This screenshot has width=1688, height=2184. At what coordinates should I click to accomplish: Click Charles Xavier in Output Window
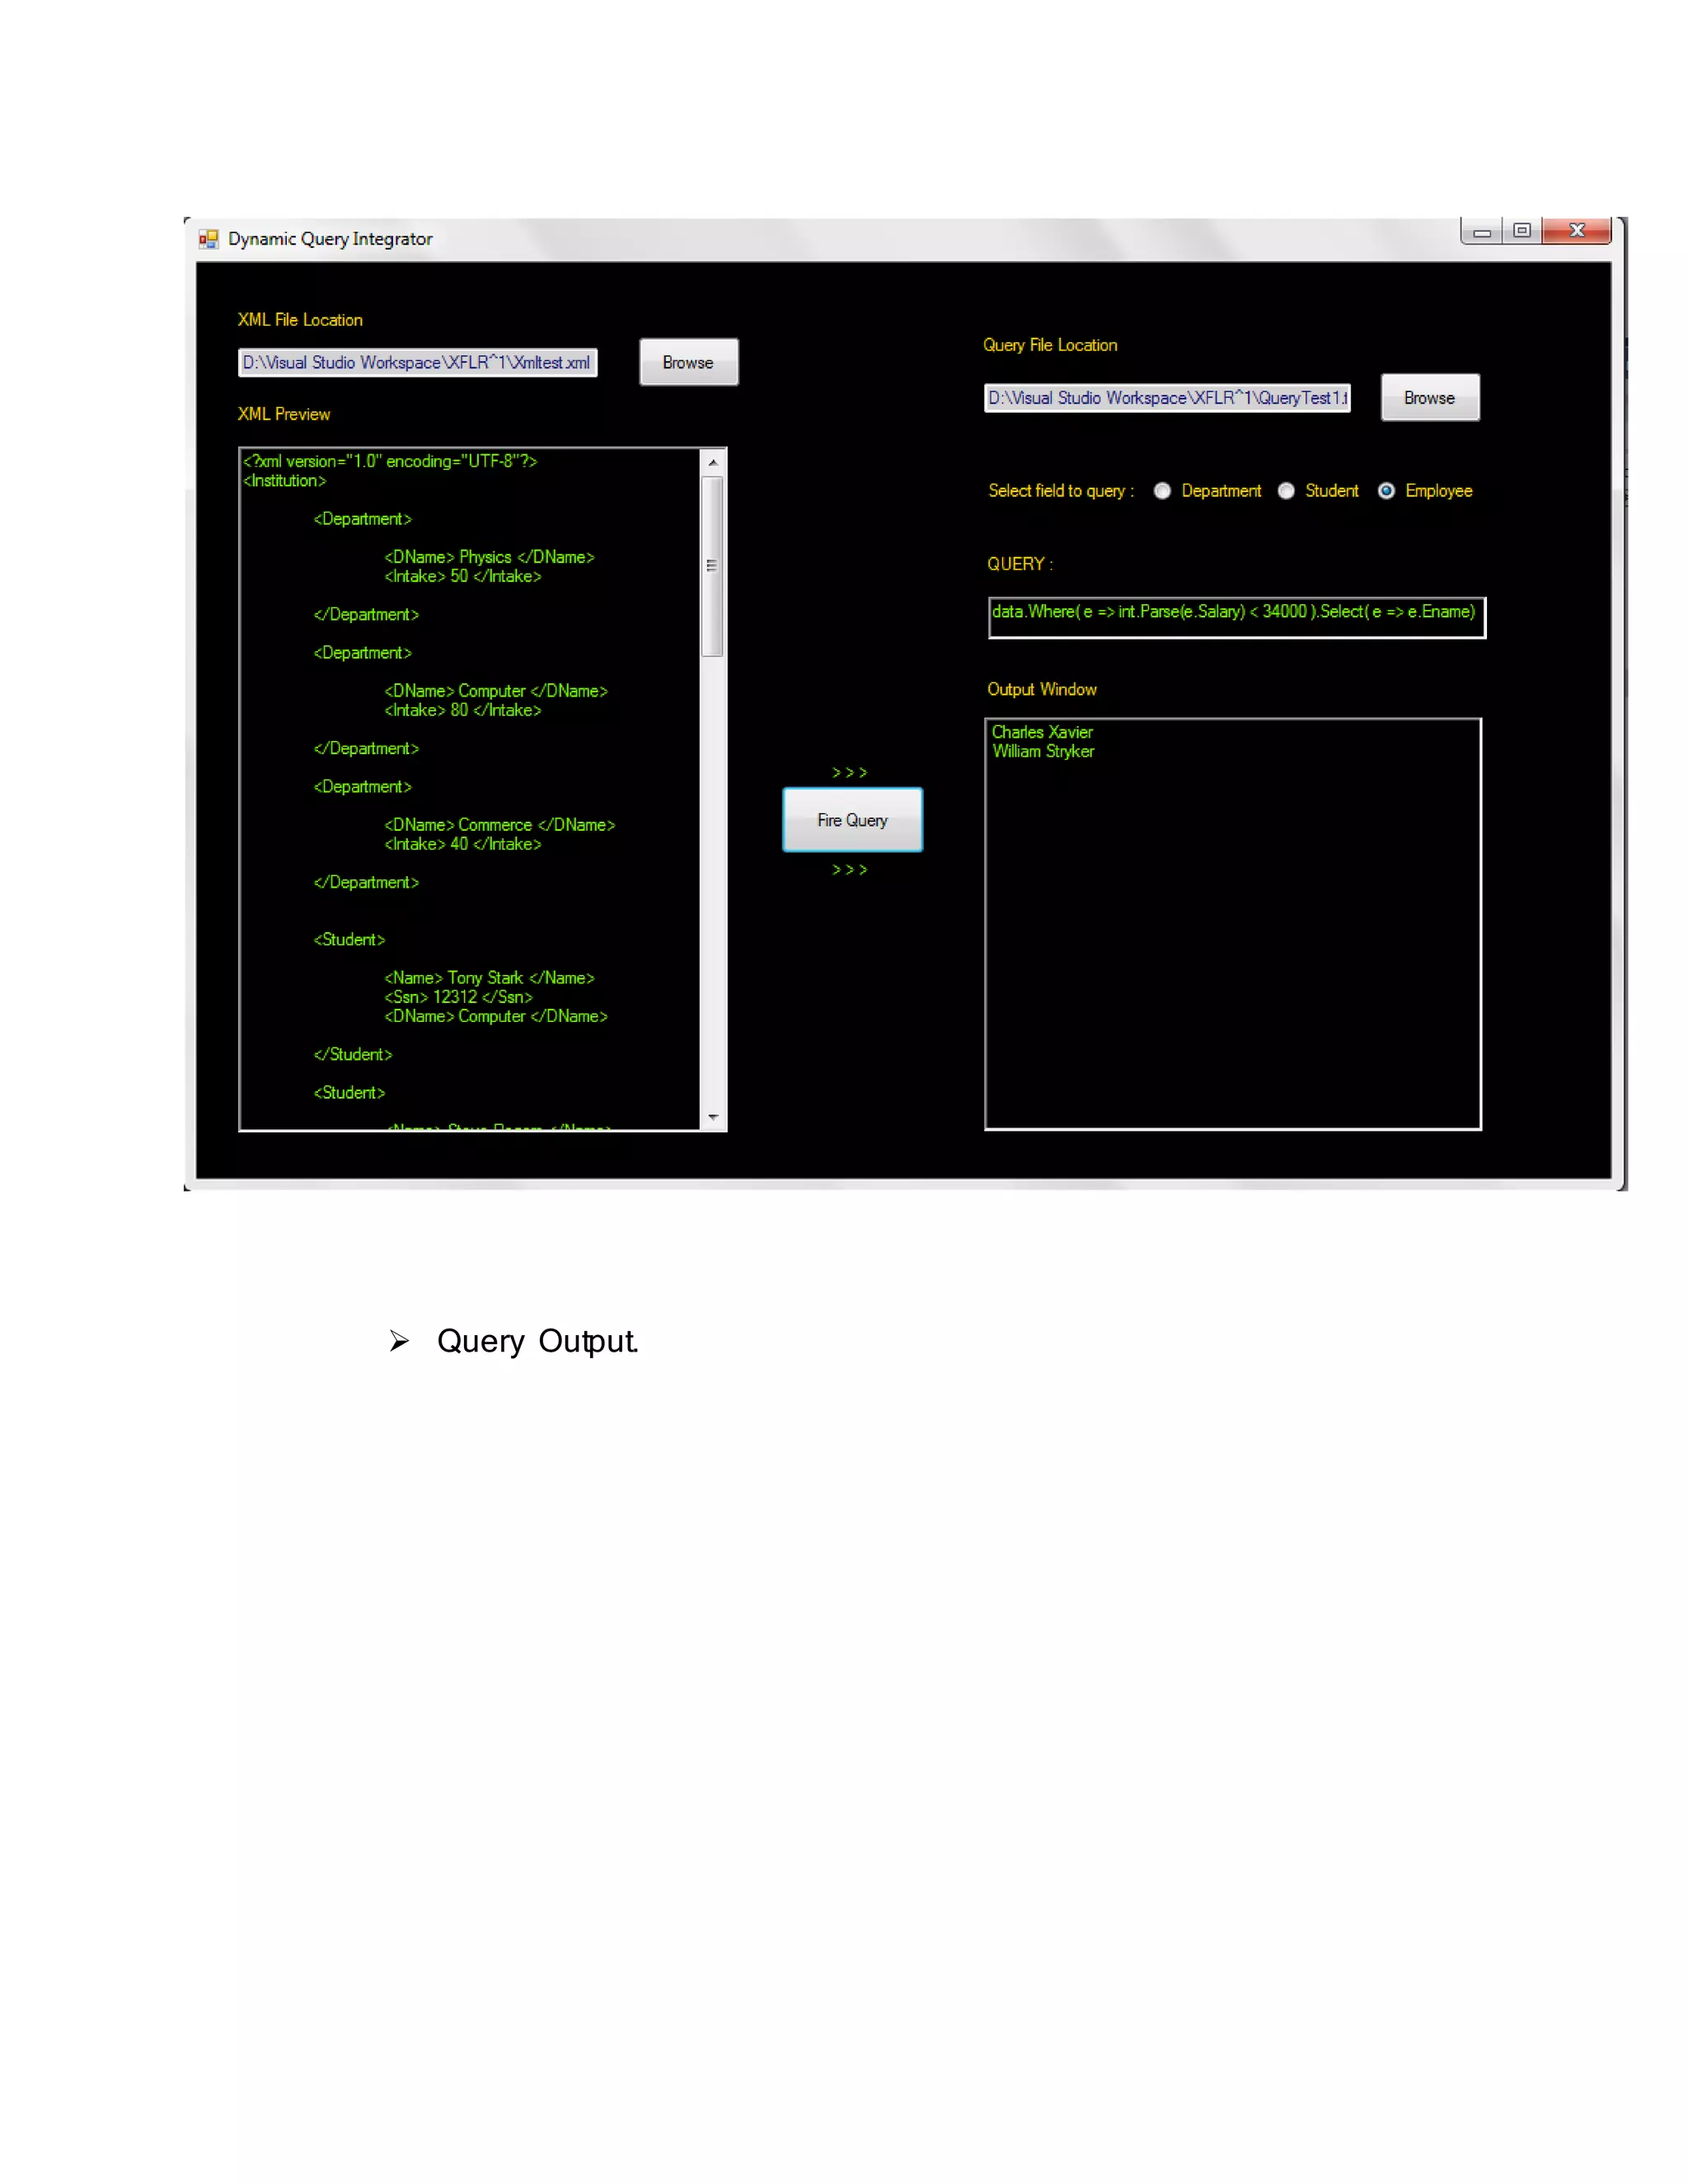[x=1042, y=732]
